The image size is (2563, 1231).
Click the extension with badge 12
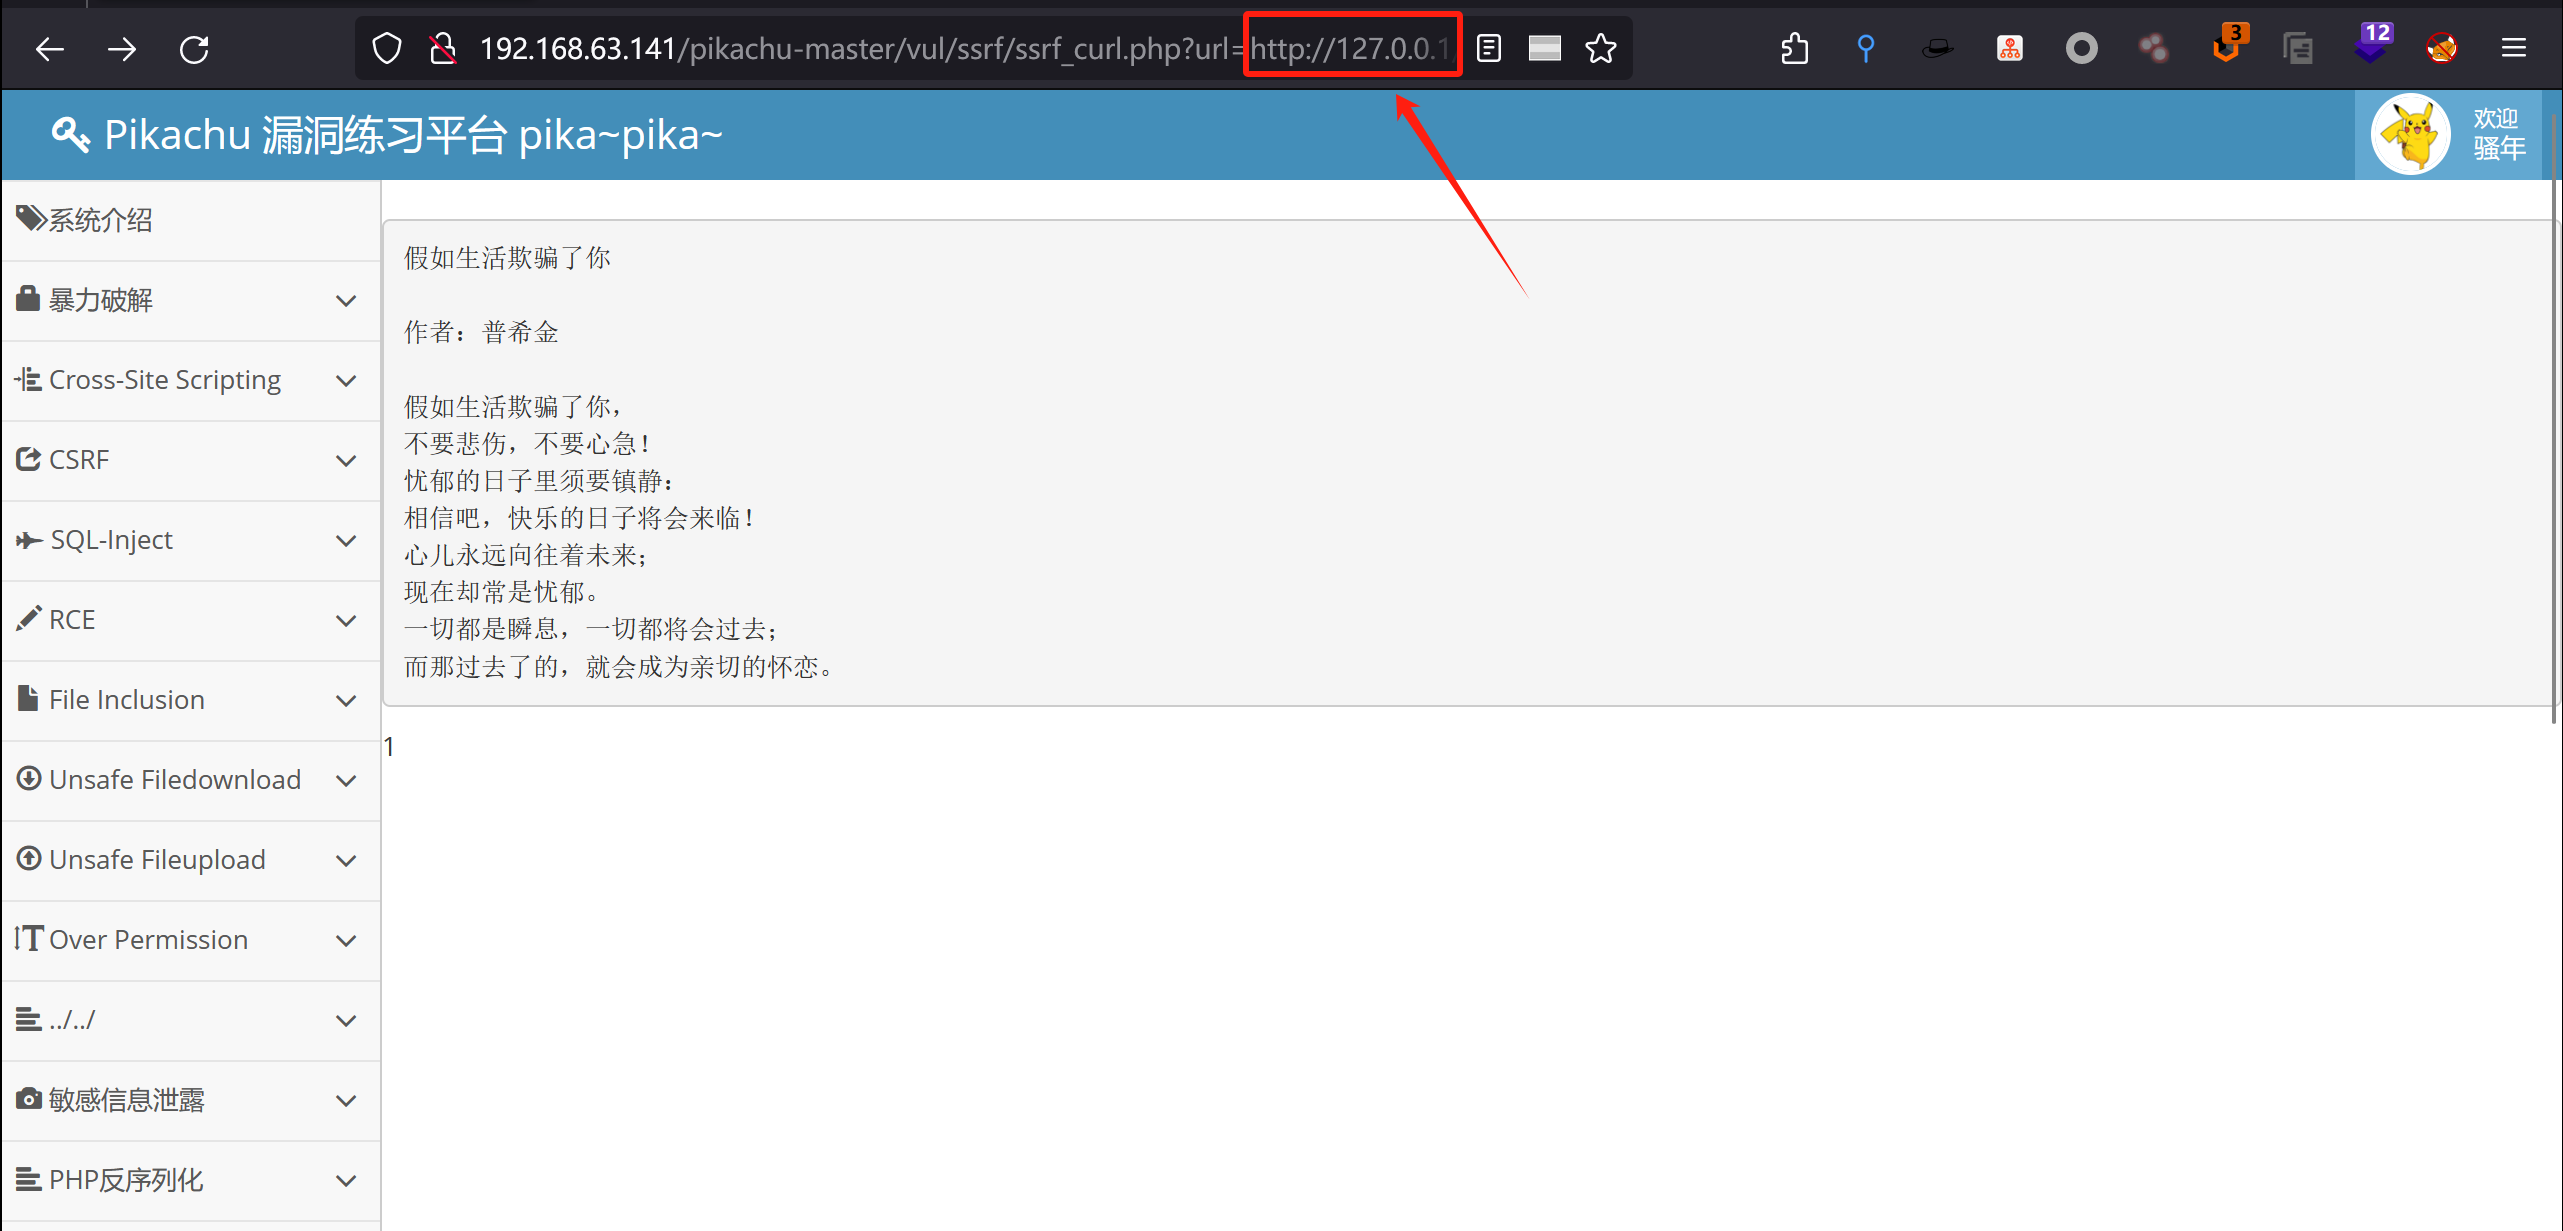tap(2370, 46)
